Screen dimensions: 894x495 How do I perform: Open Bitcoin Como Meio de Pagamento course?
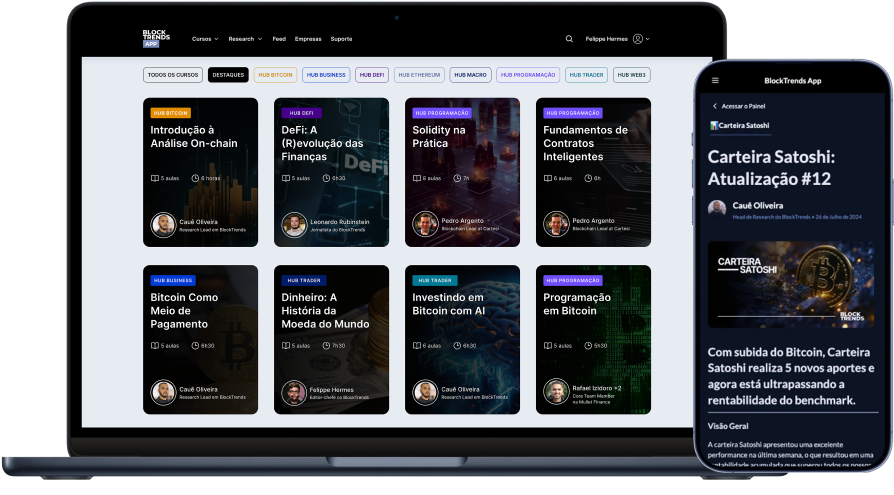point(200,339)
